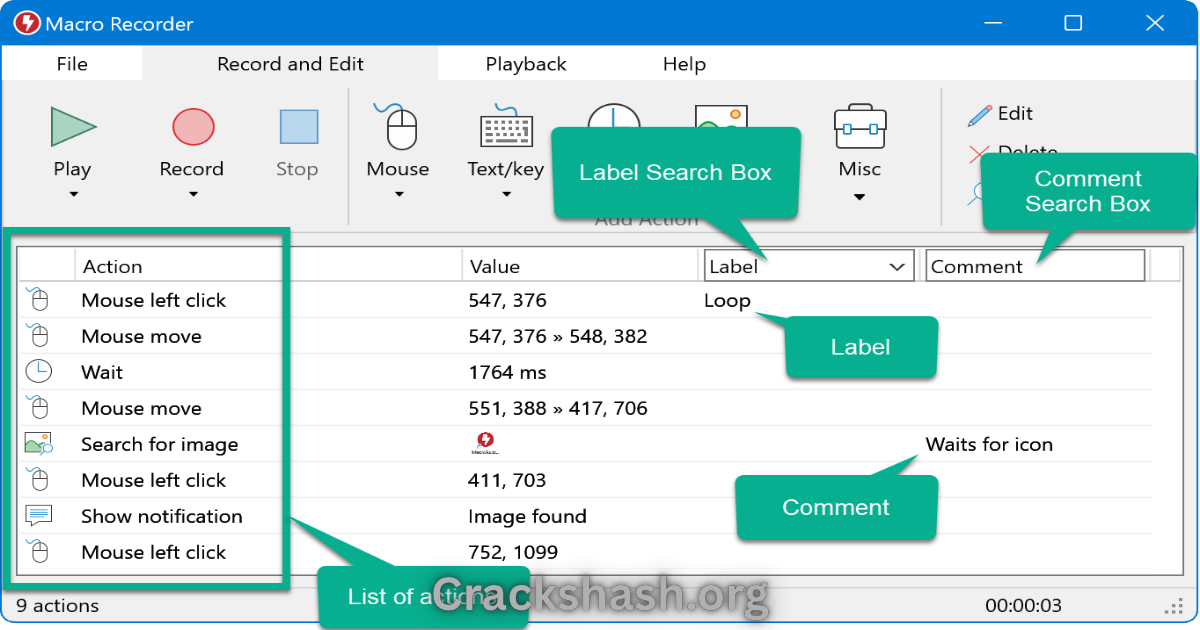Click the Record button label
The image size is (1200, 630).
192,169
